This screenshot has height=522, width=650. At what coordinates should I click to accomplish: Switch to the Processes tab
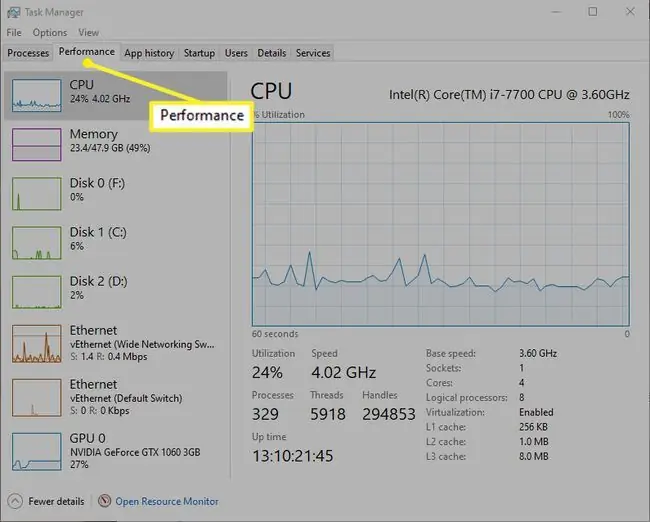pyautogui.click(x=28, y=53)
